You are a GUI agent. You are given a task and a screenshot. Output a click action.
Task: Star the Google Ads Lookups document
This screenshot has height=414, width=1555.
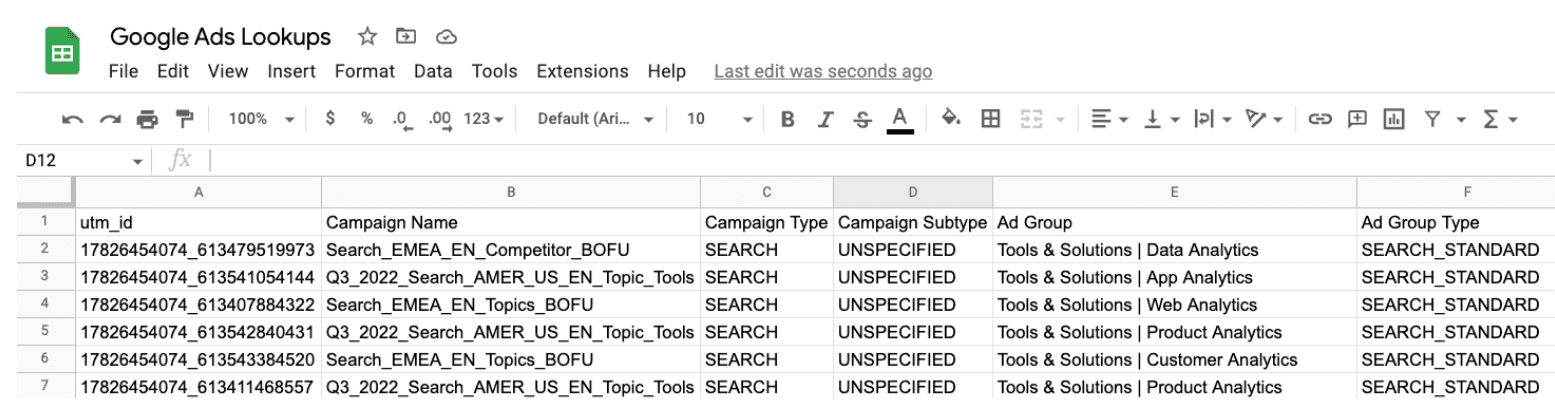point(367,37)
